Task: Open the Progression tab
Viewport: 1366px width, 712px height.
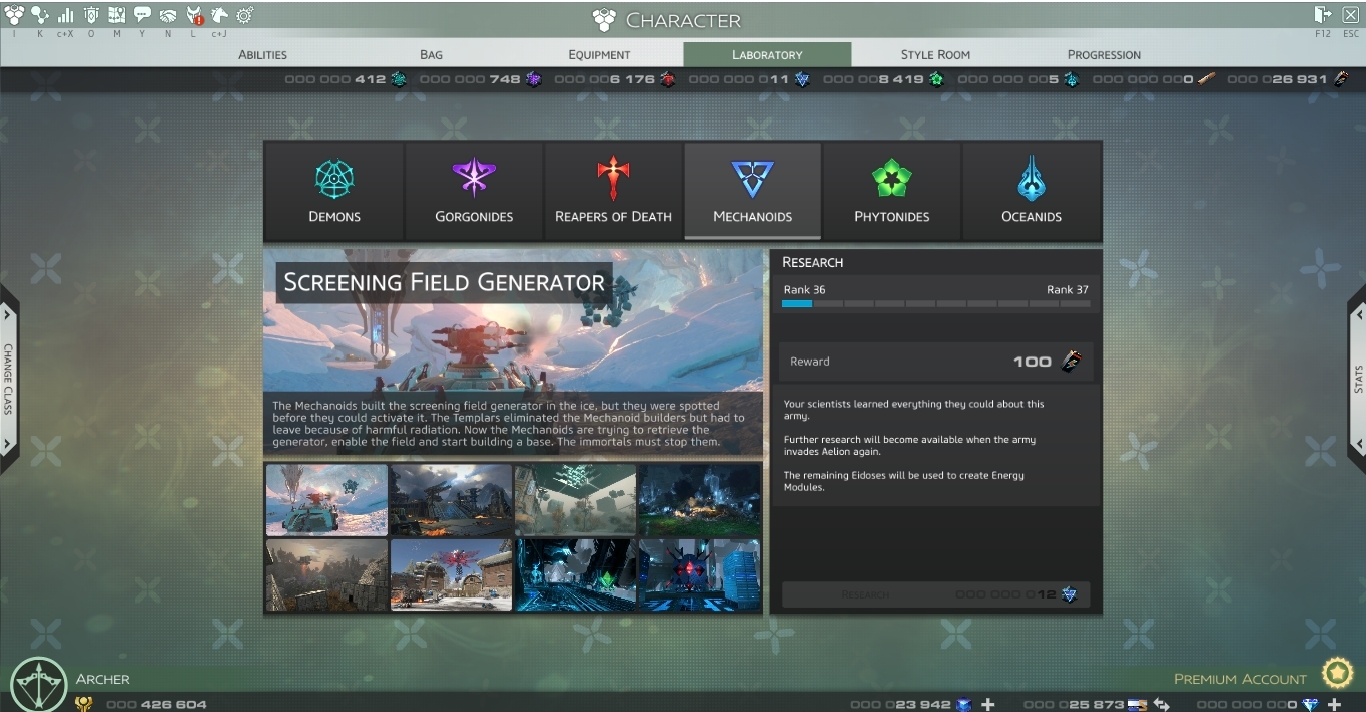Action: coord(1104,54)
